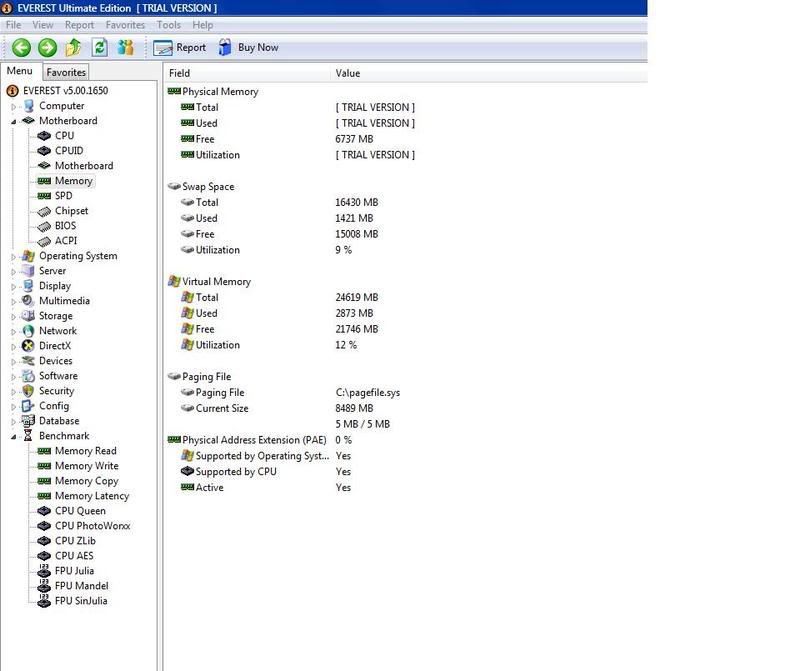
Task: Open the Help menu
Action: coord(203,25)
